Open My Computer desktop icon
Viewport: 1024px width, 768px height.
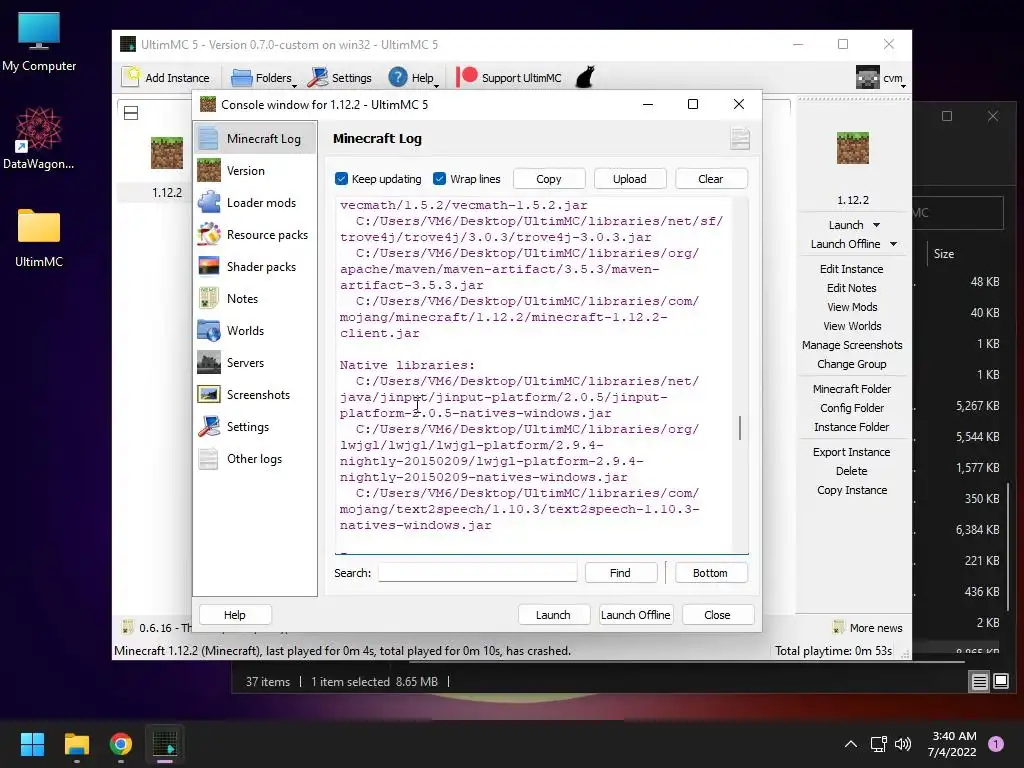[39, 42]
